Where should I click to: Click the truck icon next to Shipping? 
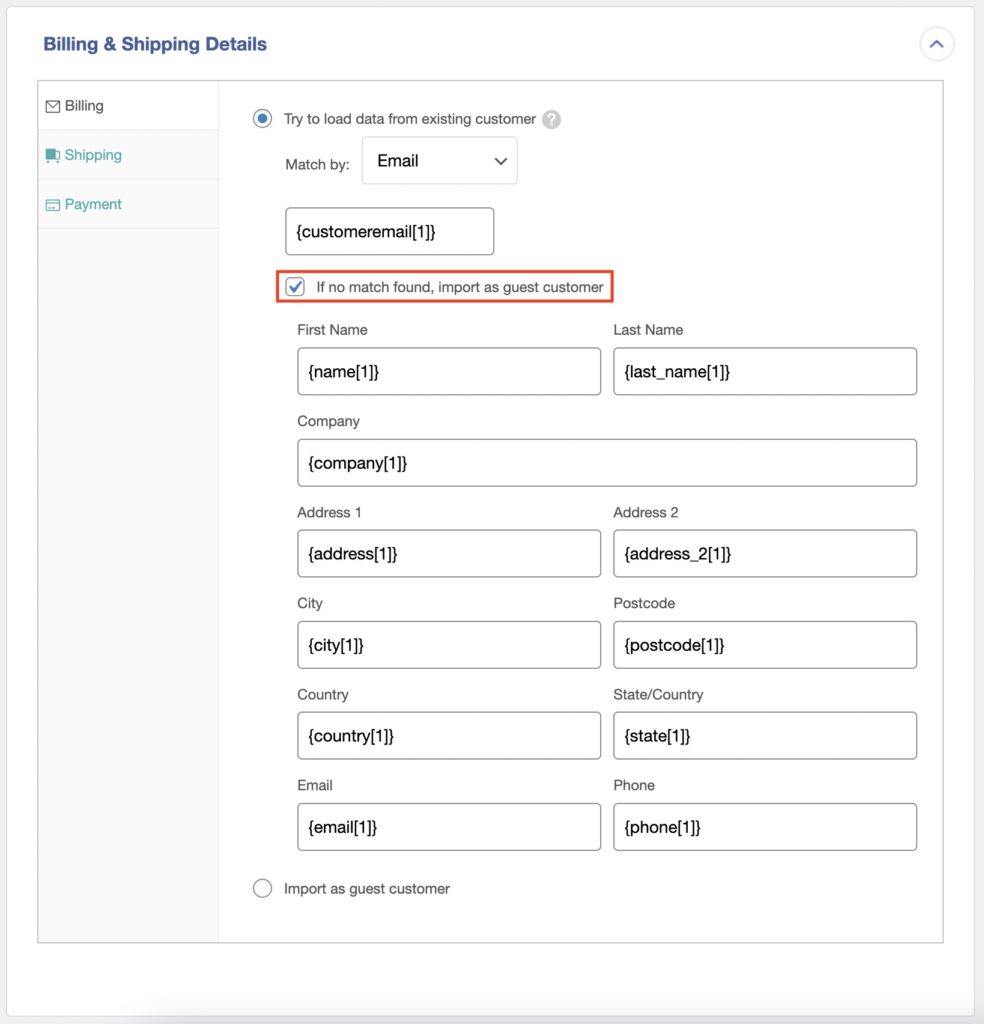(x=51, y=155)
